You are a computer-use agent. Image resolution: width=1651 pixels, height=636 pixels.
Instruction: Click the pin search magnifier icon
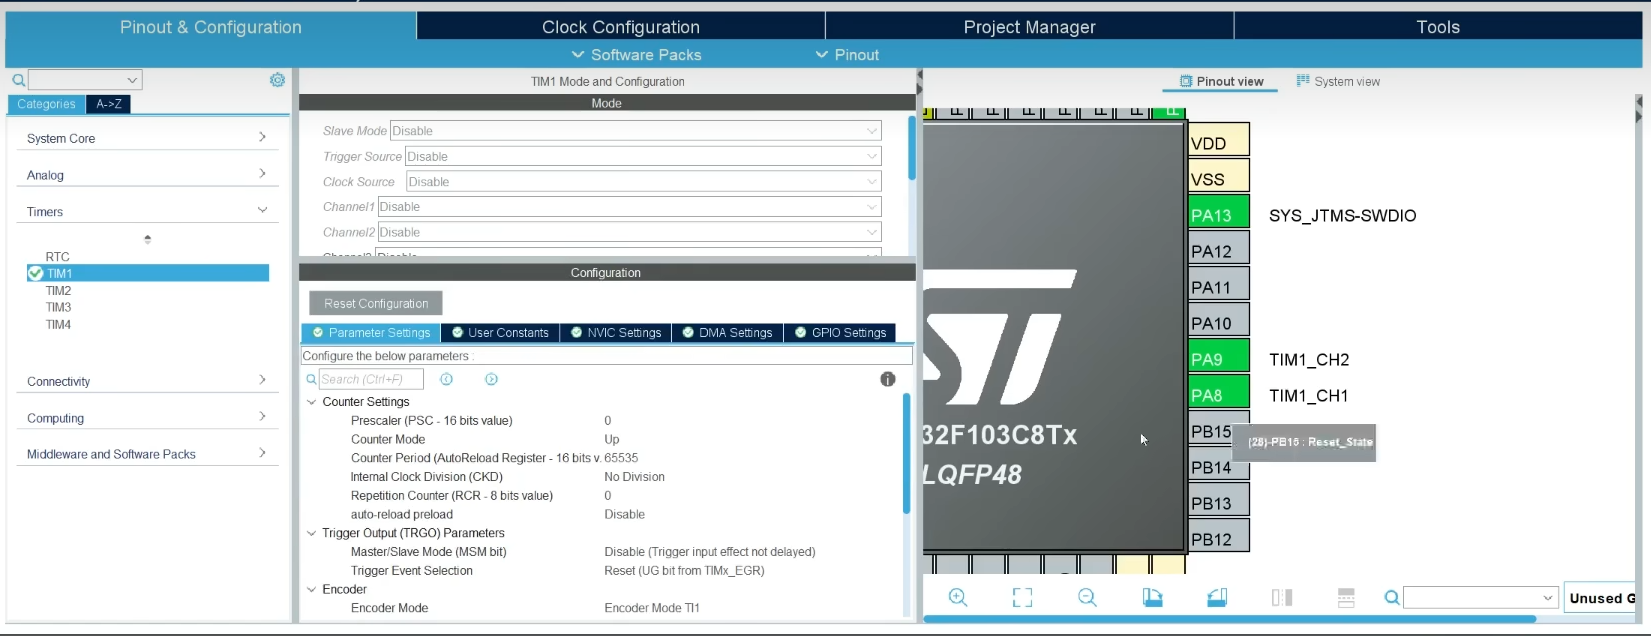point(1391,598)
